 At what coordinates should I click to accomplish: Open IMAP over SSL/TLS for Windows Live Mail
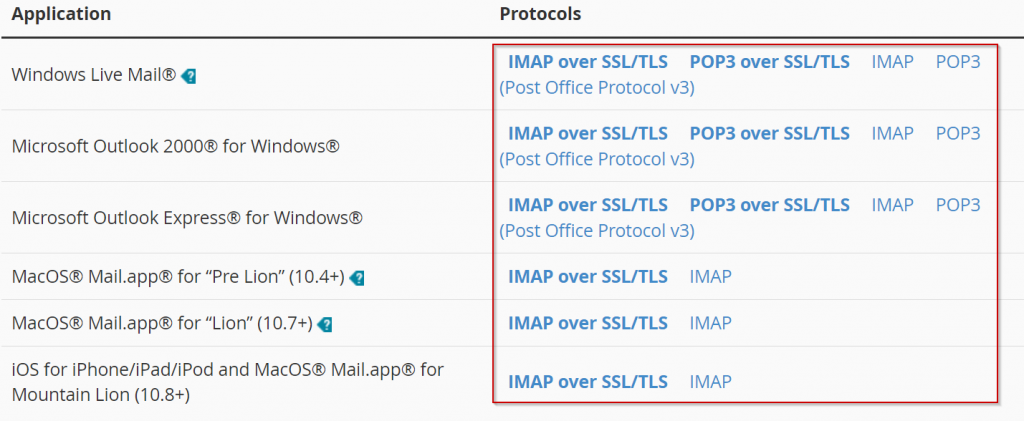(x=588, y=62)
